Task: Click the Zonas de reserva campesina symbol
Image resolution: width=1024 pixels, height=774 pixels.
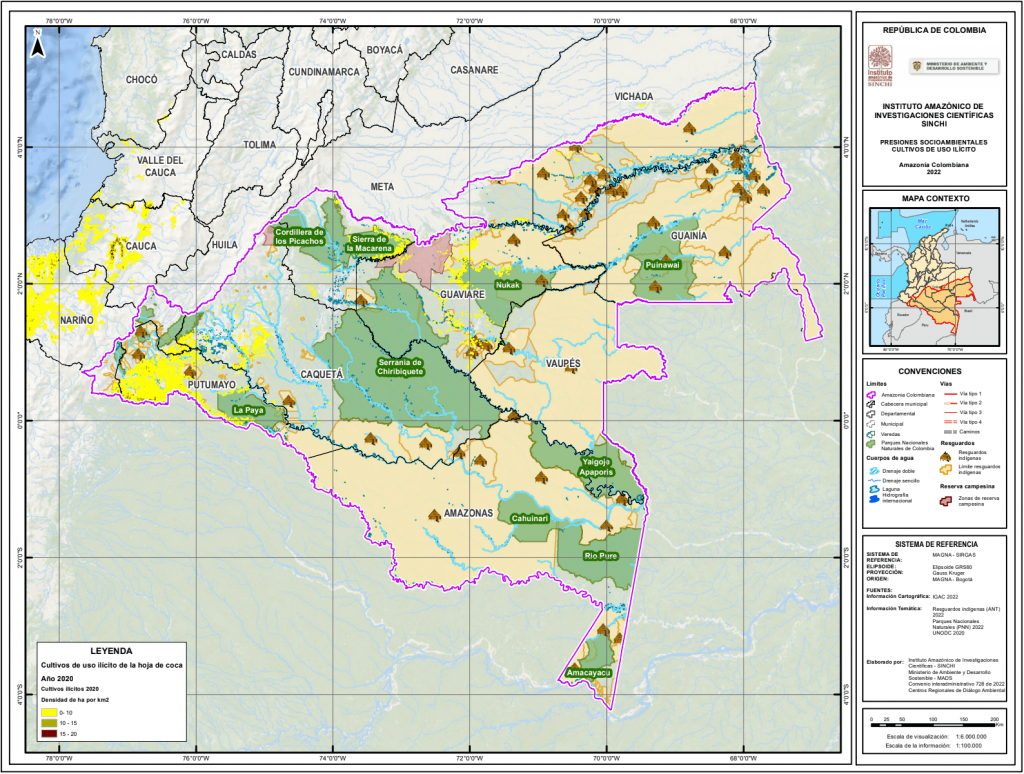Action: [946, 501]
